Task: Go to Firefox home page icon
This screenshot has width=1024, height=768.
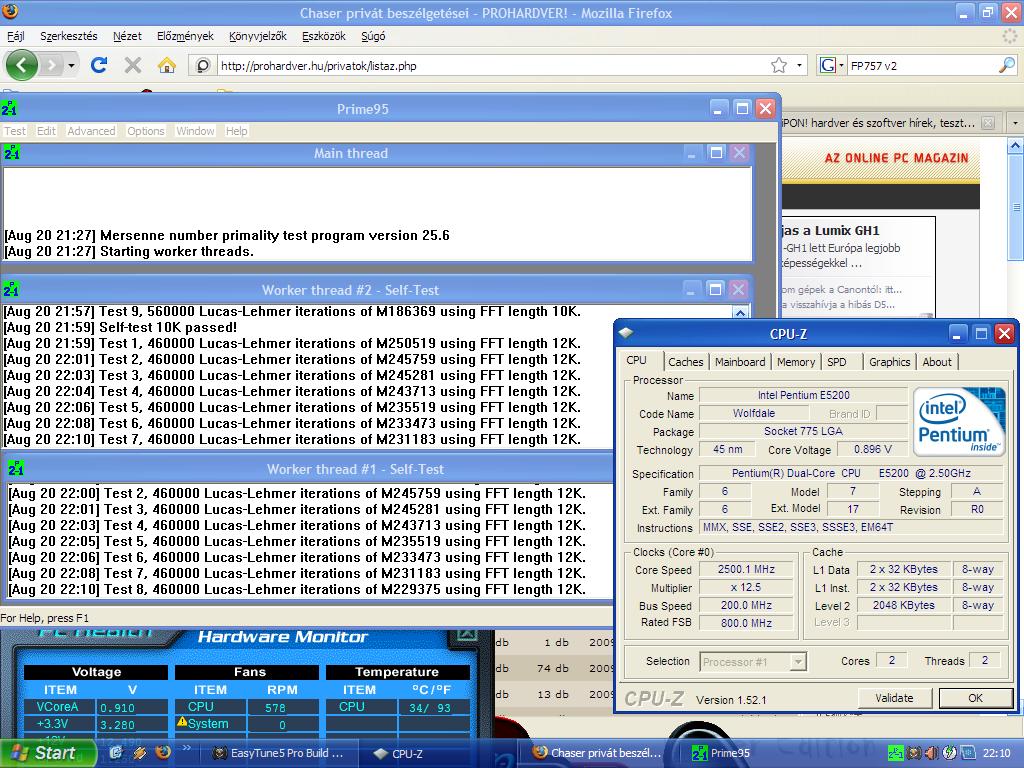Action: pyautogui.click(x=167, y=65)
